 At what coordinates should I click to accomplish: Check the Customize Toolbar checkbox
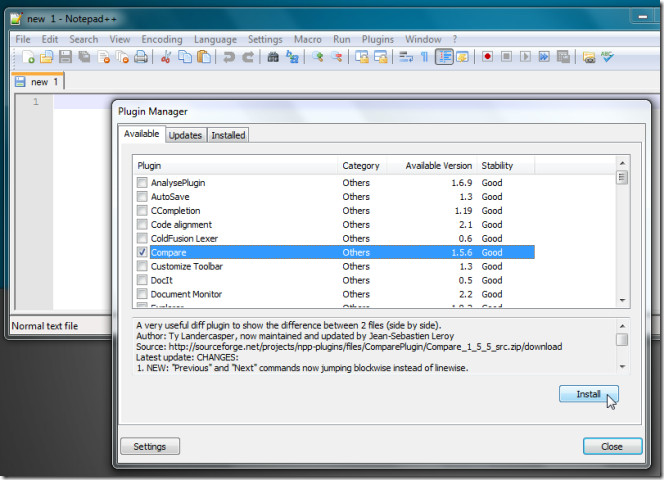point(142,266)
